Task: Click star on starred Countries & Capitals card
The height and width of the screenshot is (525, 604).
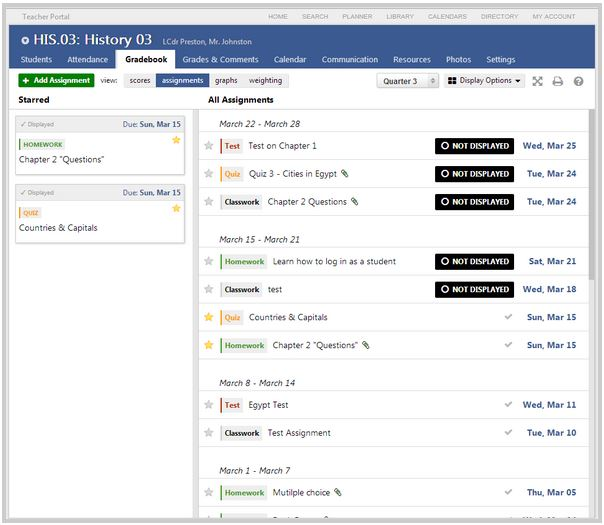Action: tap(176, 208)
